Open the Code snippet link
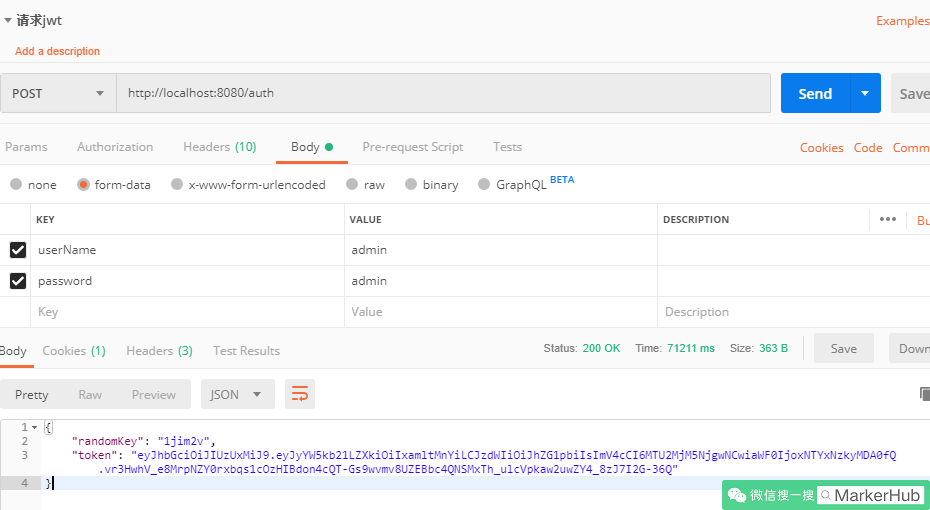930x510 pixels. tap(868, 148)
